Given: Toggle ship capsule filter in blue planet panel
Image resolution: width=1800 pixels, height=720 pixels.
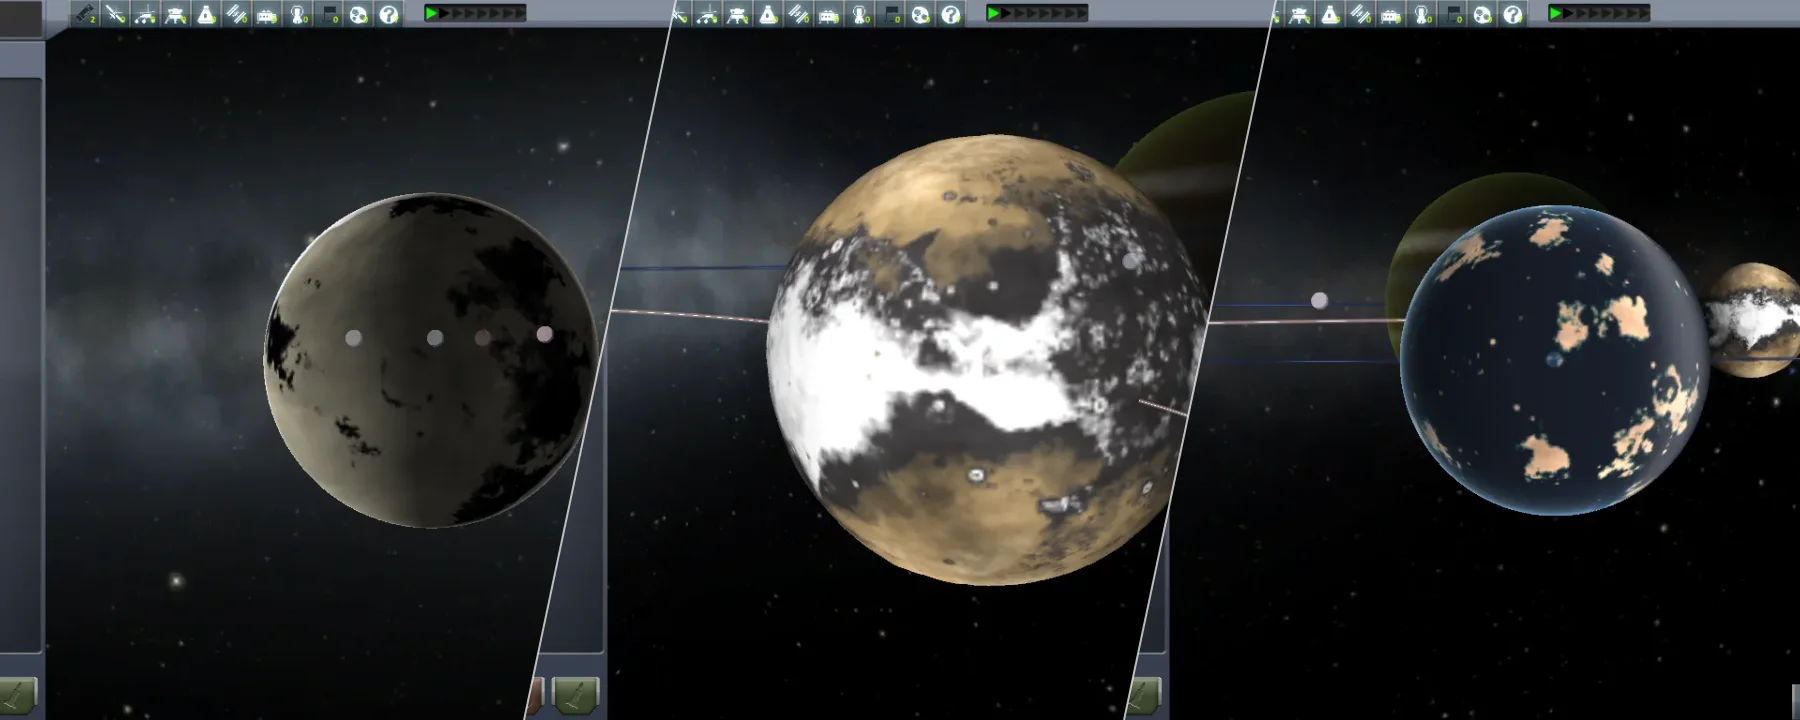Looking at the screenshot, I should (x=1330, y=14).
